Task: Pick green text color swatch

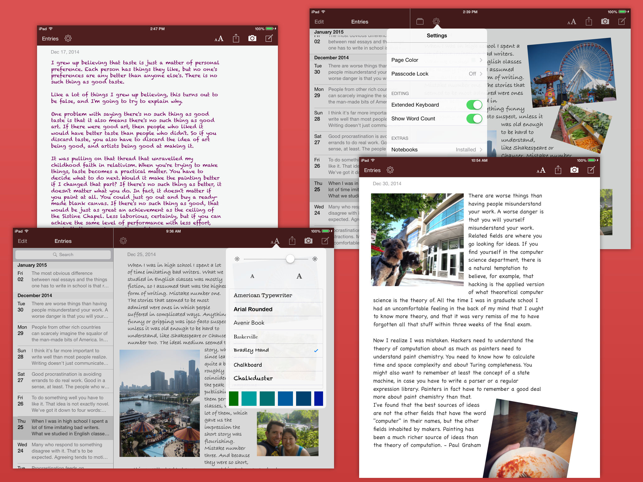Action: click(x=234, y=398)
